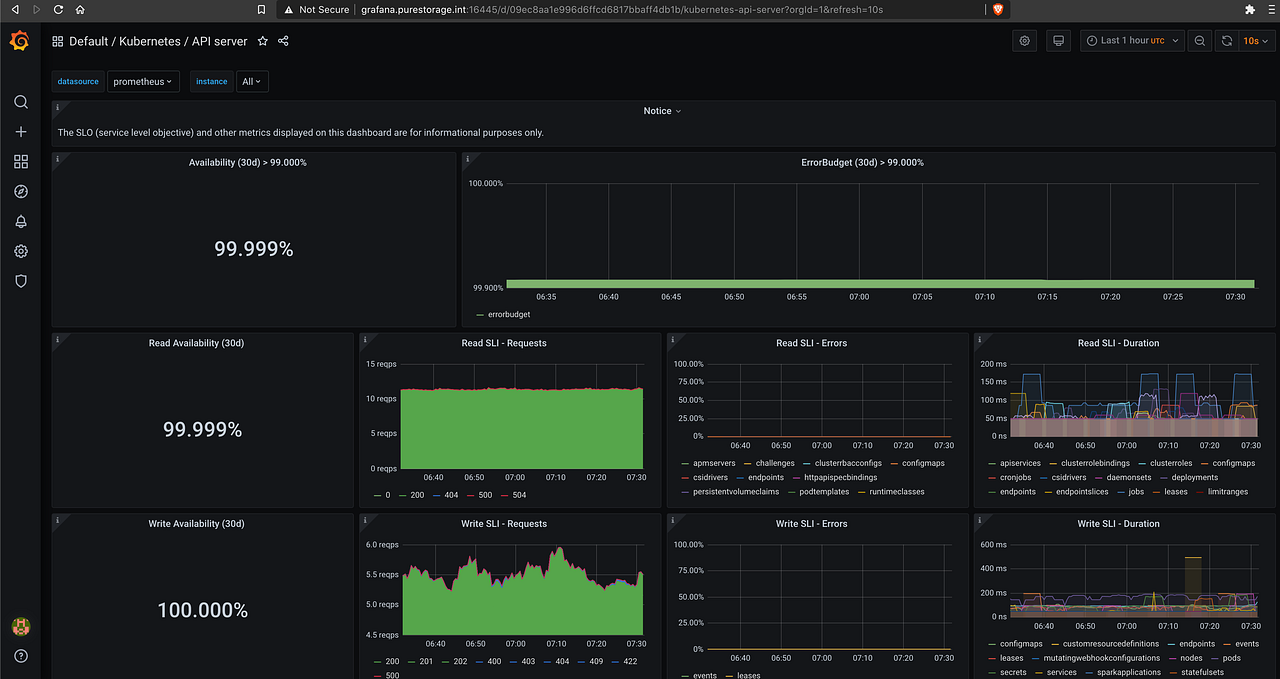Open the Explore compass icon

point(20,191)
